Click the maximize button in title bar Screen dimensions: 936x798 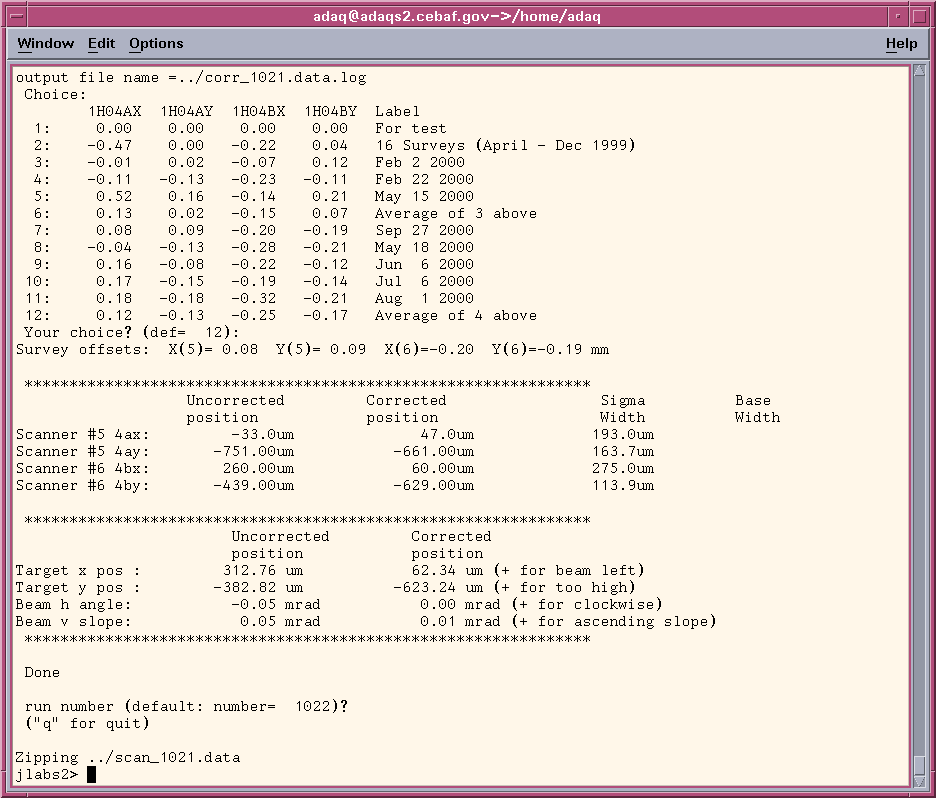919,16
